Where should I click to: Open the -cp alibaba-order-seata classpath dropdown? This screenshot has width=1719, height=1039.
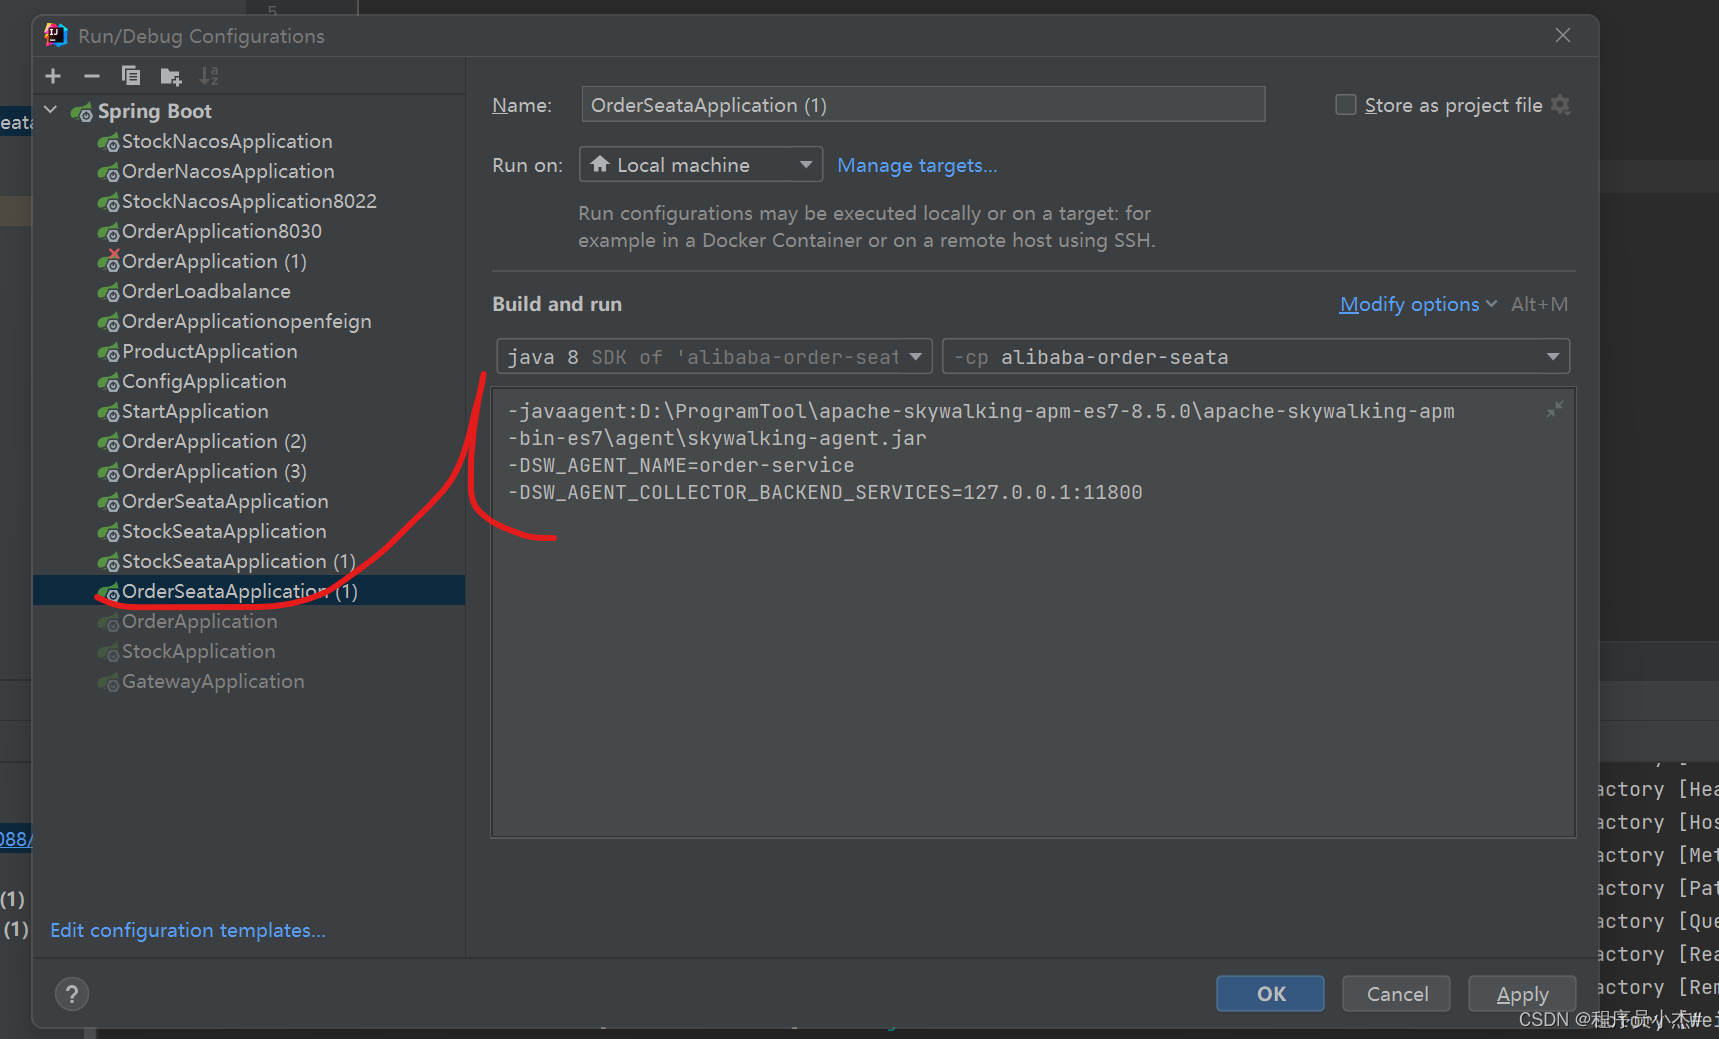(x=1256, y=357)
